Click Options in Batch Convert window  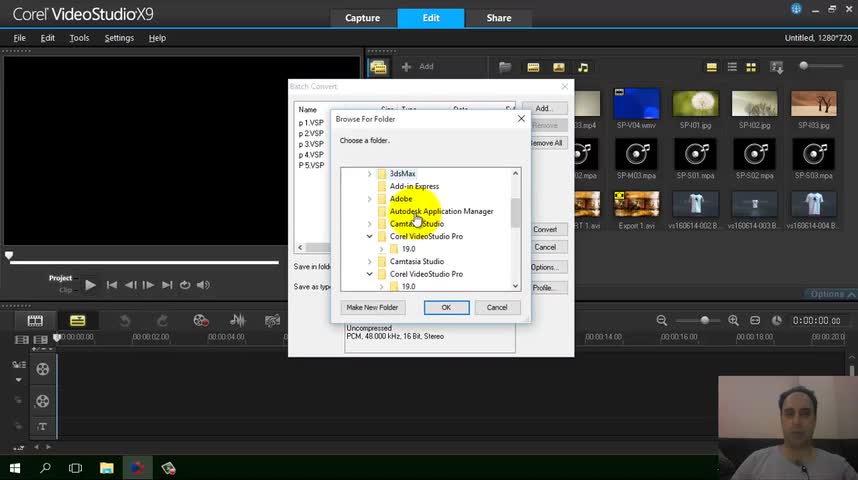[545, 267]
